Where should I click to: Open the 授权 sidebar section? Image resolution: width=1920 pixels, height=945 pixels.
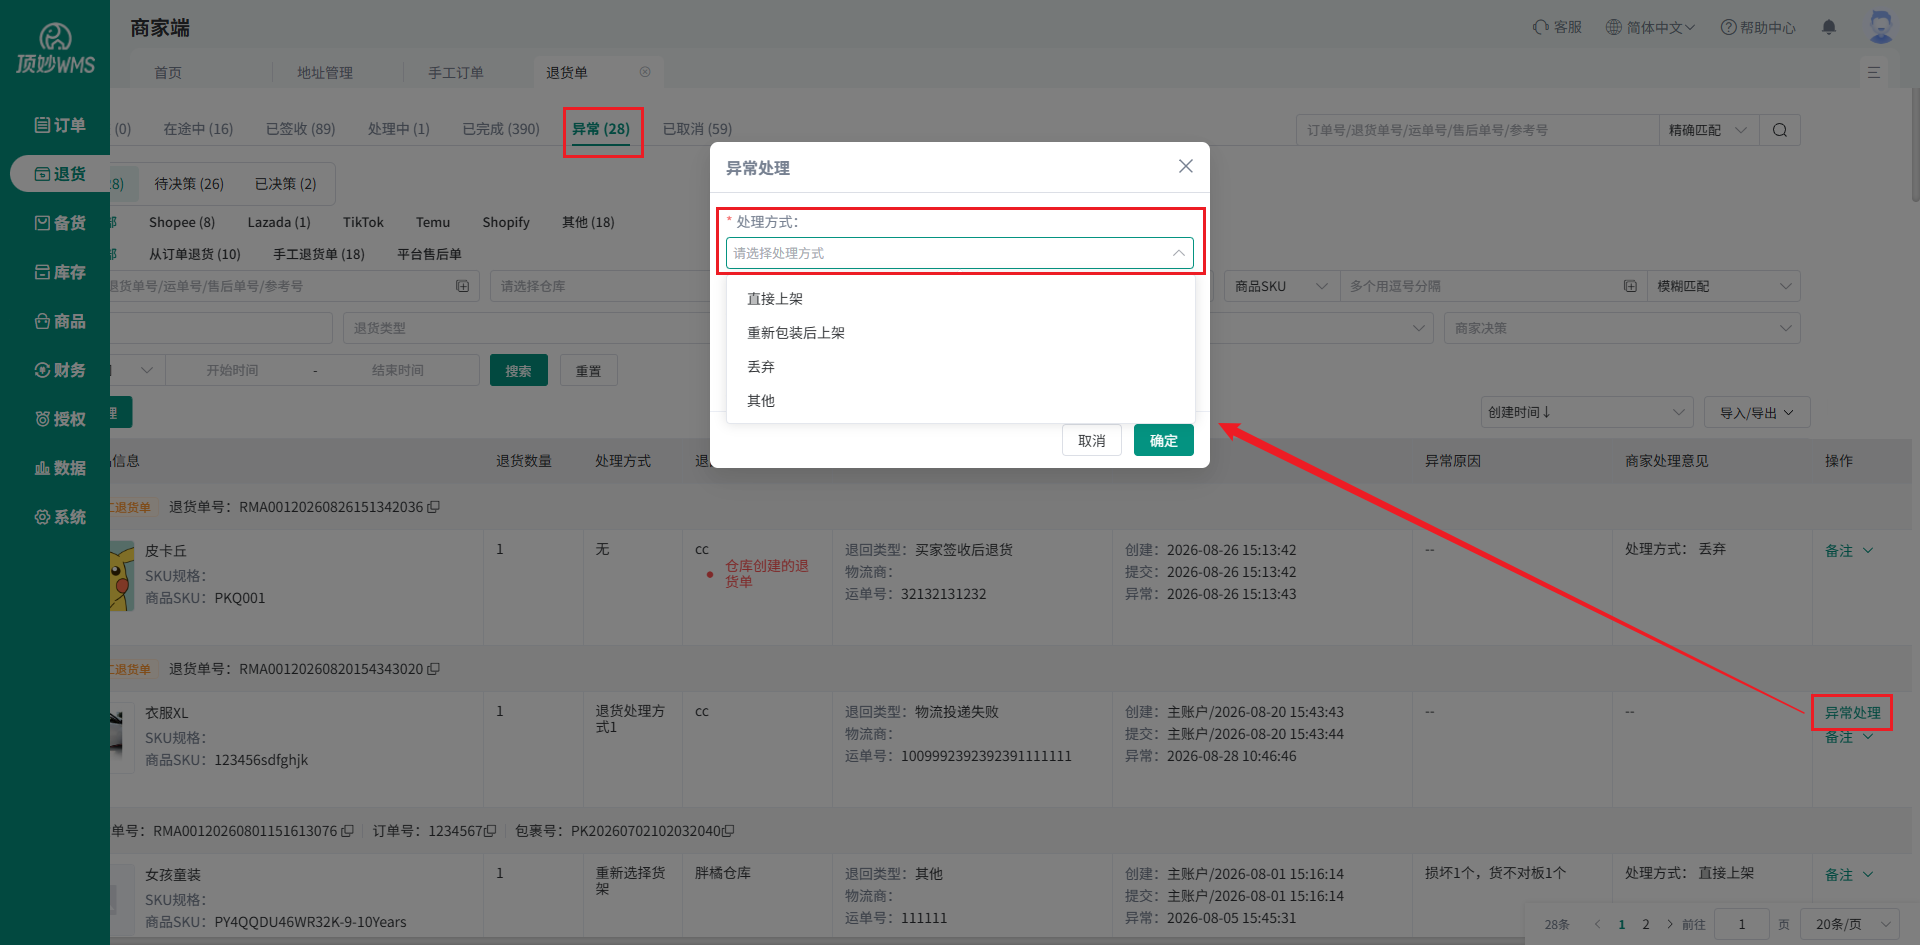59,419
